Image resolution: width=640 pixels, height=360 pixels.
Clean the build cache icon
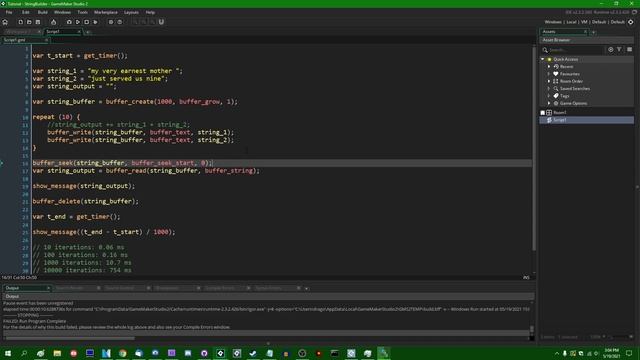[x=96, y=22]
